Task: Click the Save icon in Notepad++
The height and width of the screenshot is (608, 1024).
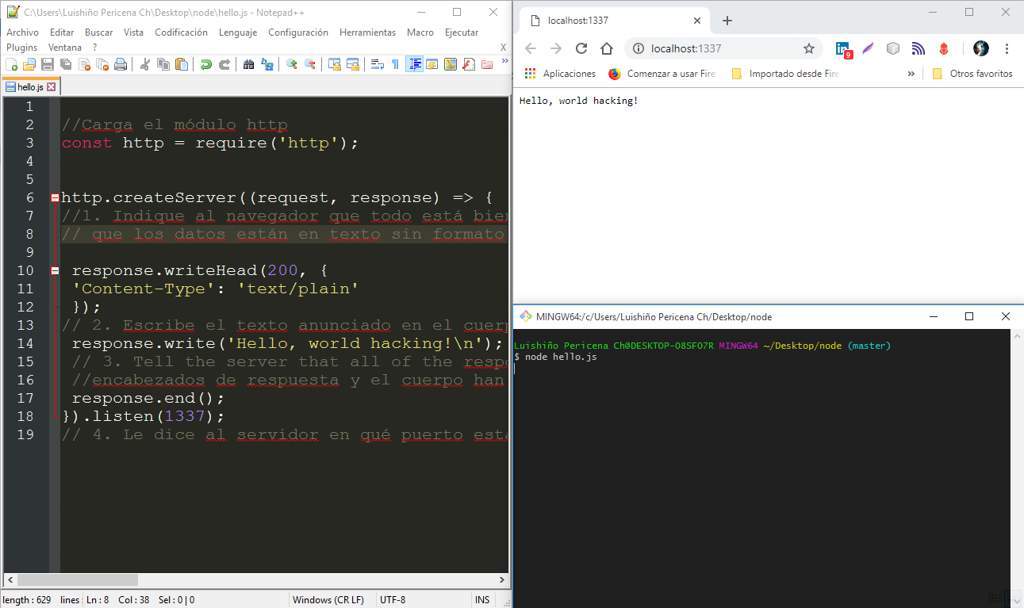Action: (x=46, y=65)
